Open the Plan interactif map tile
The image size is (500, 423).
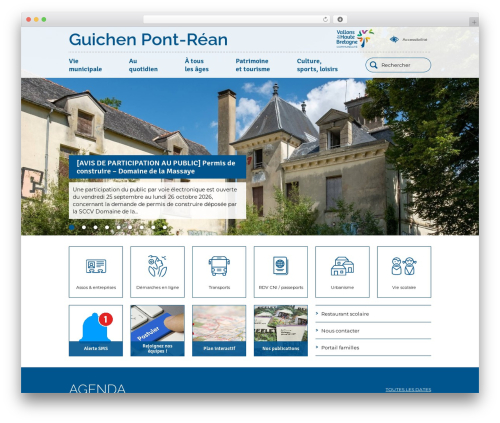tap(219, 330)
